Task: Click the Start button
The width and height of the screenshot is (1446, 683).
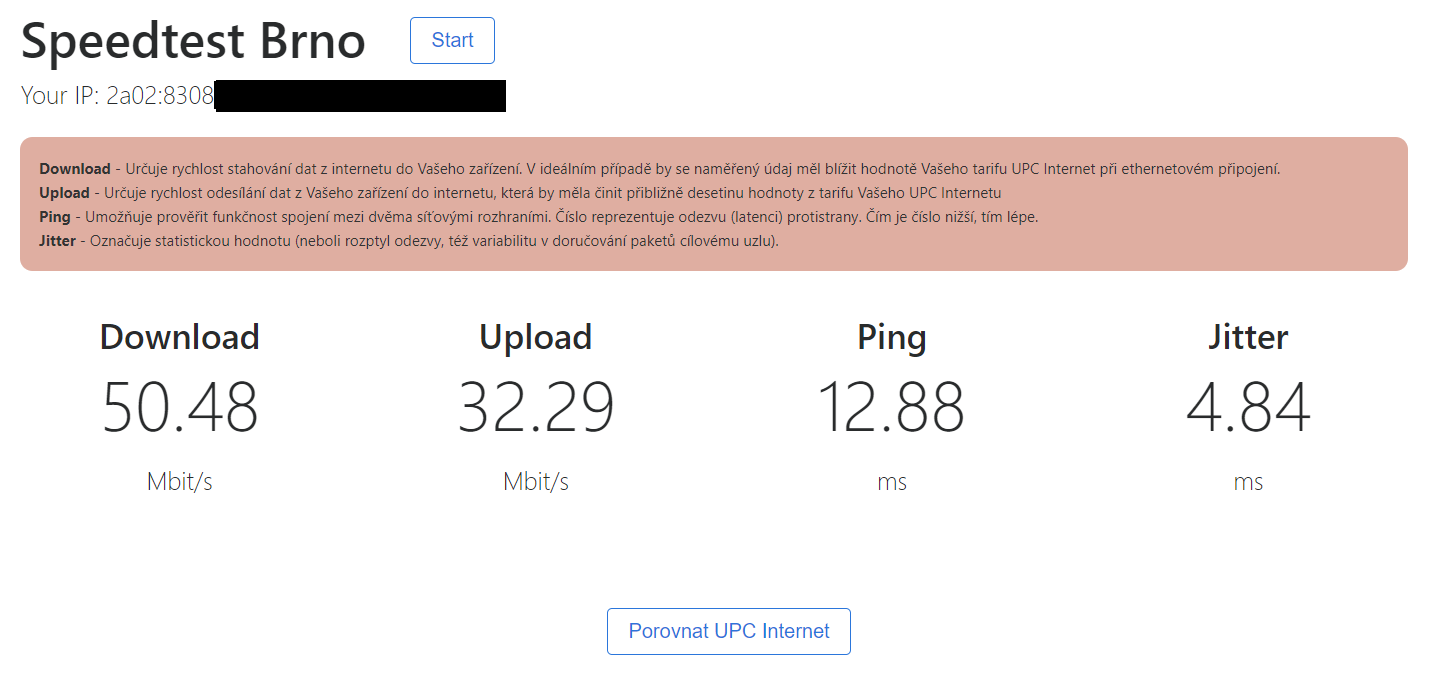Action: tap(452, 41)
